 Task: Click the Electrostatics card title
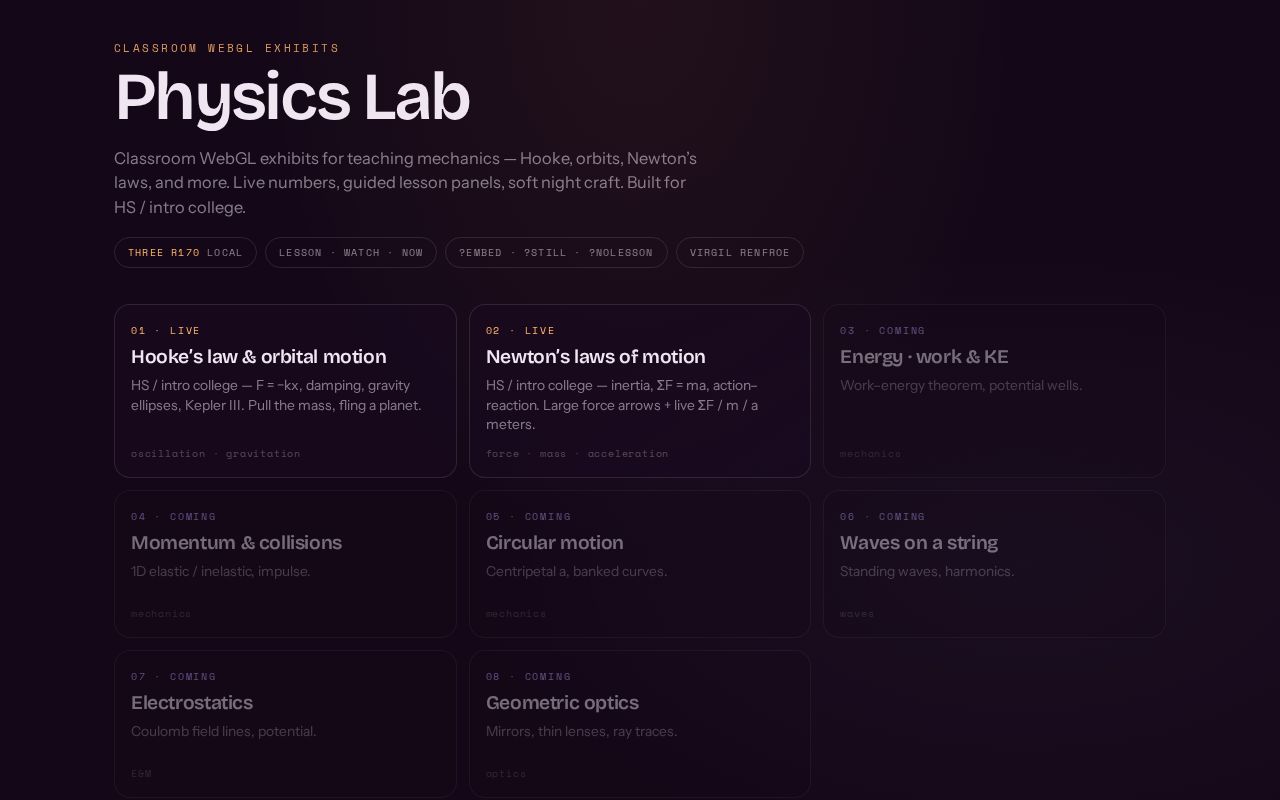pos(192,703)
